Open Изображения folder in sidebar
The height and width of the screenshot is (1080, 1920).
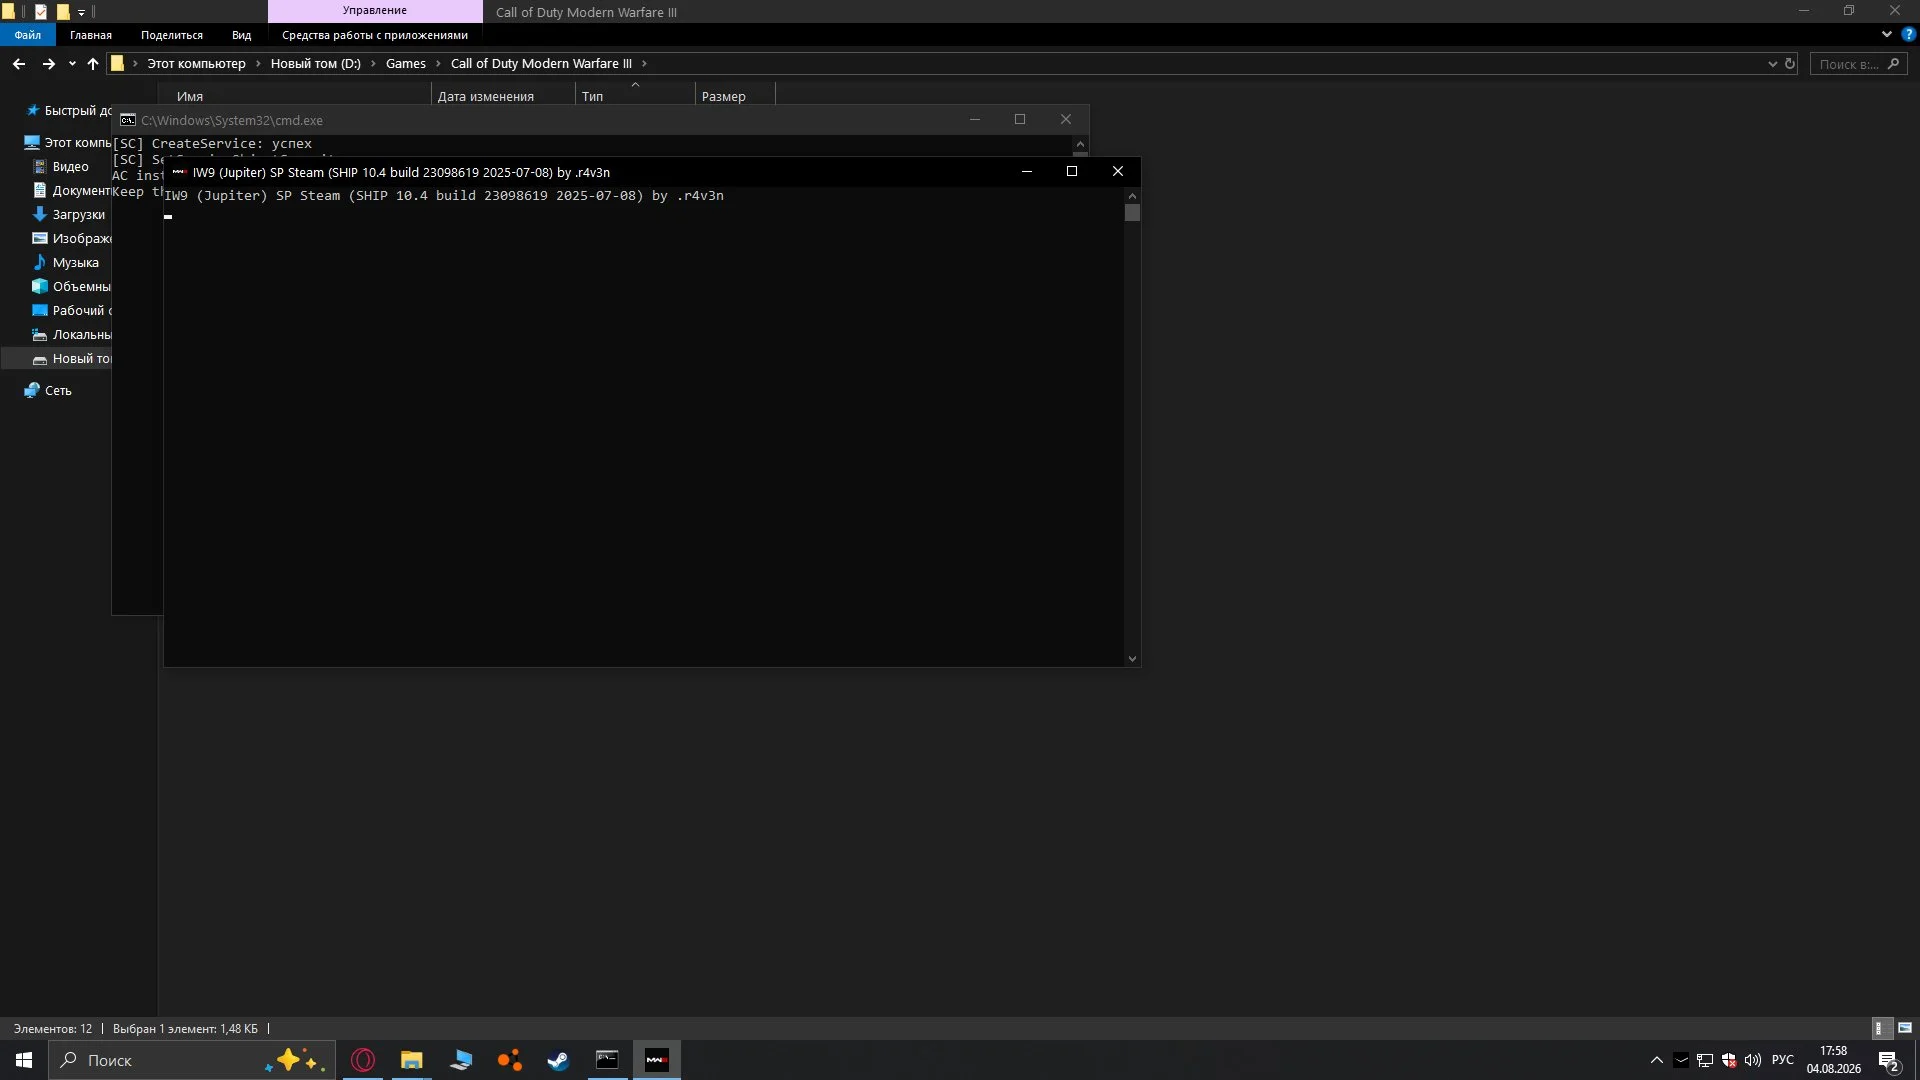(x=70, y=238)
